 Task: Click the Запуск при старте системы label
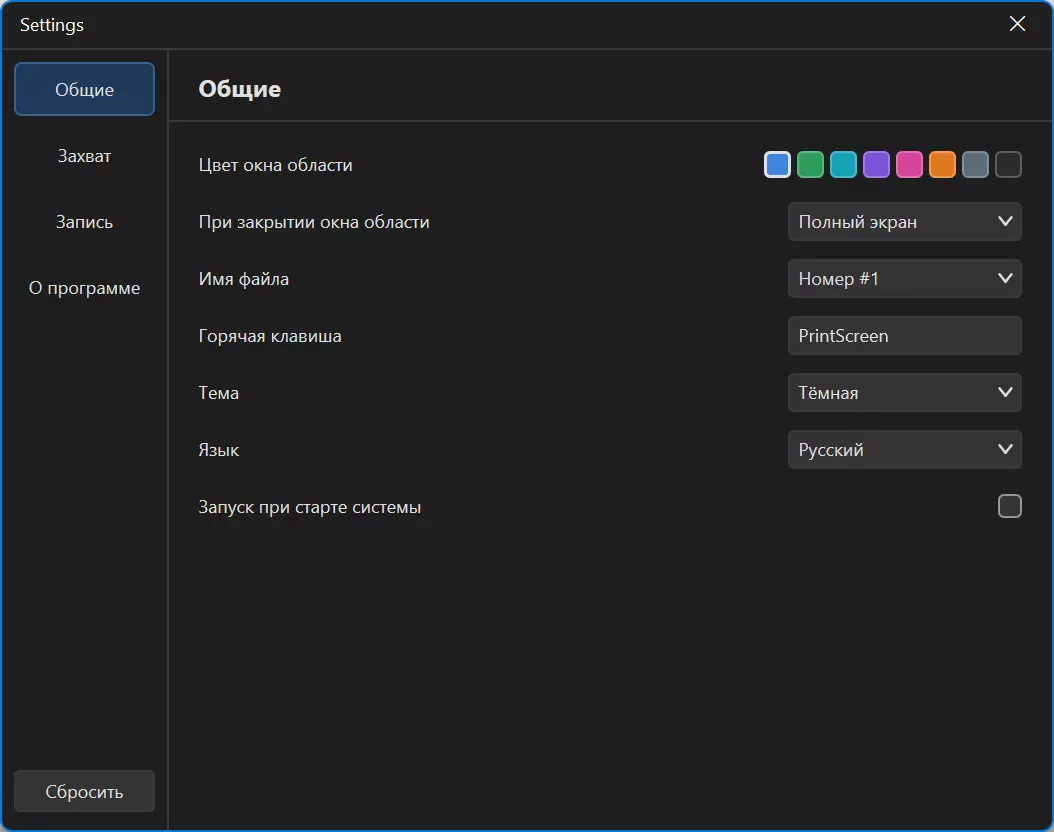coord(310,507)
